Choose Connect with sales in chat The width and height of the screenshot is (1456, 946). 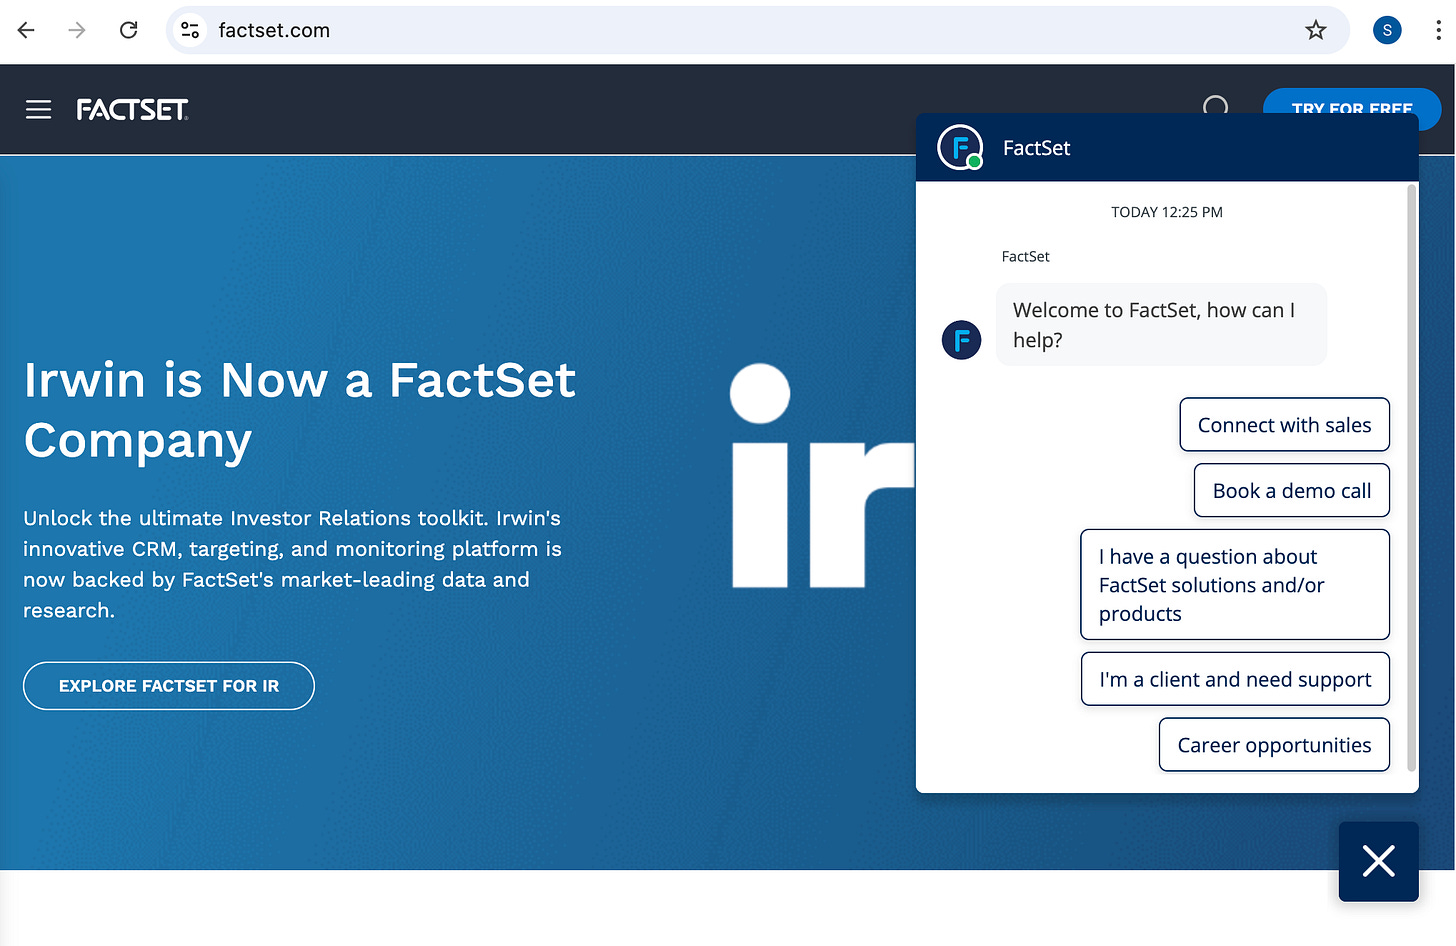click(1285, 425)
